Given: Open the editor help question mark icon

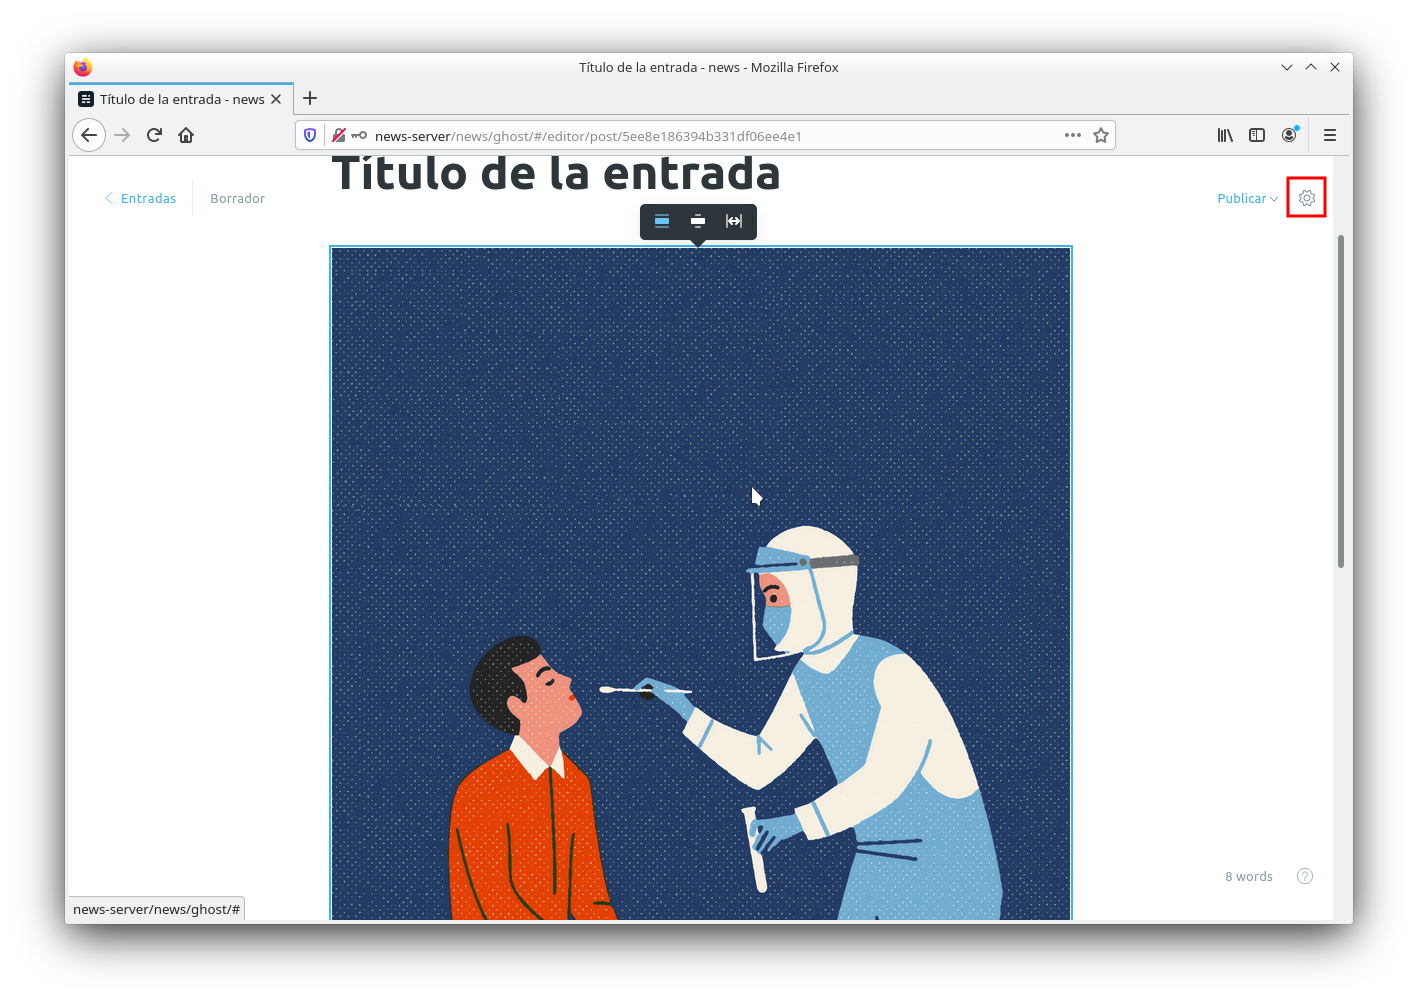Looking at the screenshot, I should click(1304, 876).
